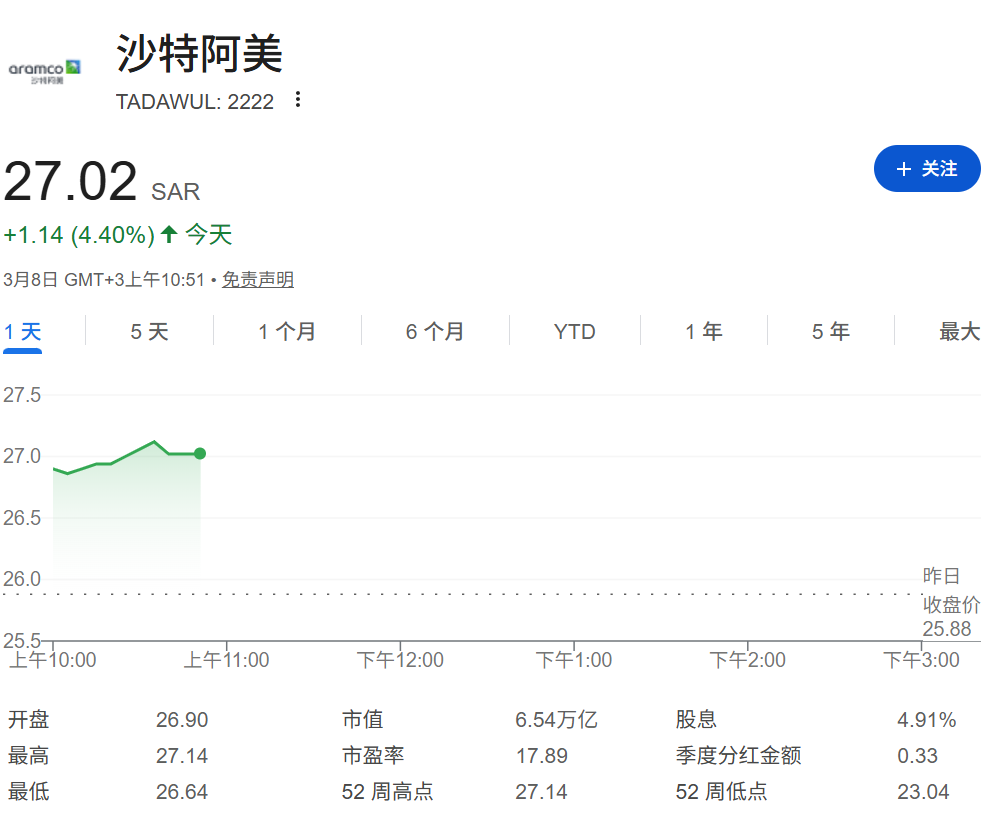Select the 1 天 time range tab
The width and height of the screenshot is (987, 816).
[x=23, y=332]
